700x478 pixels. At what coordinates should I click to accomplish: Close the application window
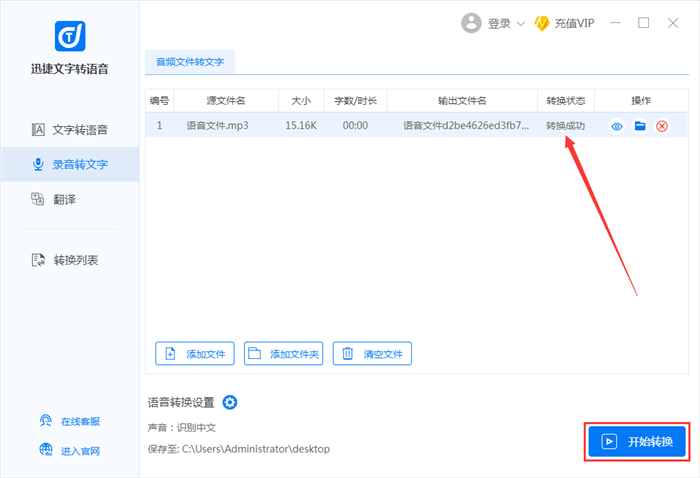[673, 23]
